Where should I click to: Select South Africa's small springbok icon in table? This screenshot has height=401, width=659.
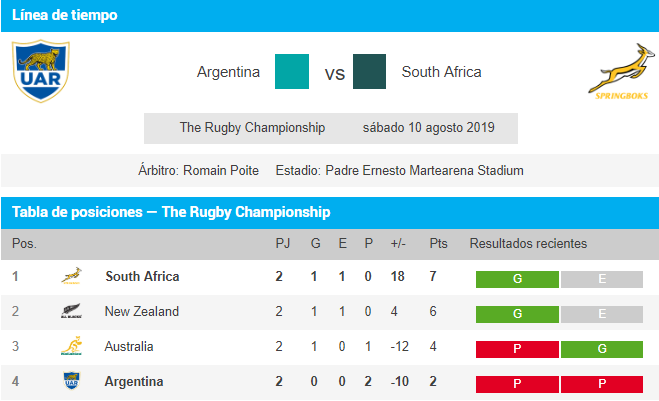pos(71,276)
